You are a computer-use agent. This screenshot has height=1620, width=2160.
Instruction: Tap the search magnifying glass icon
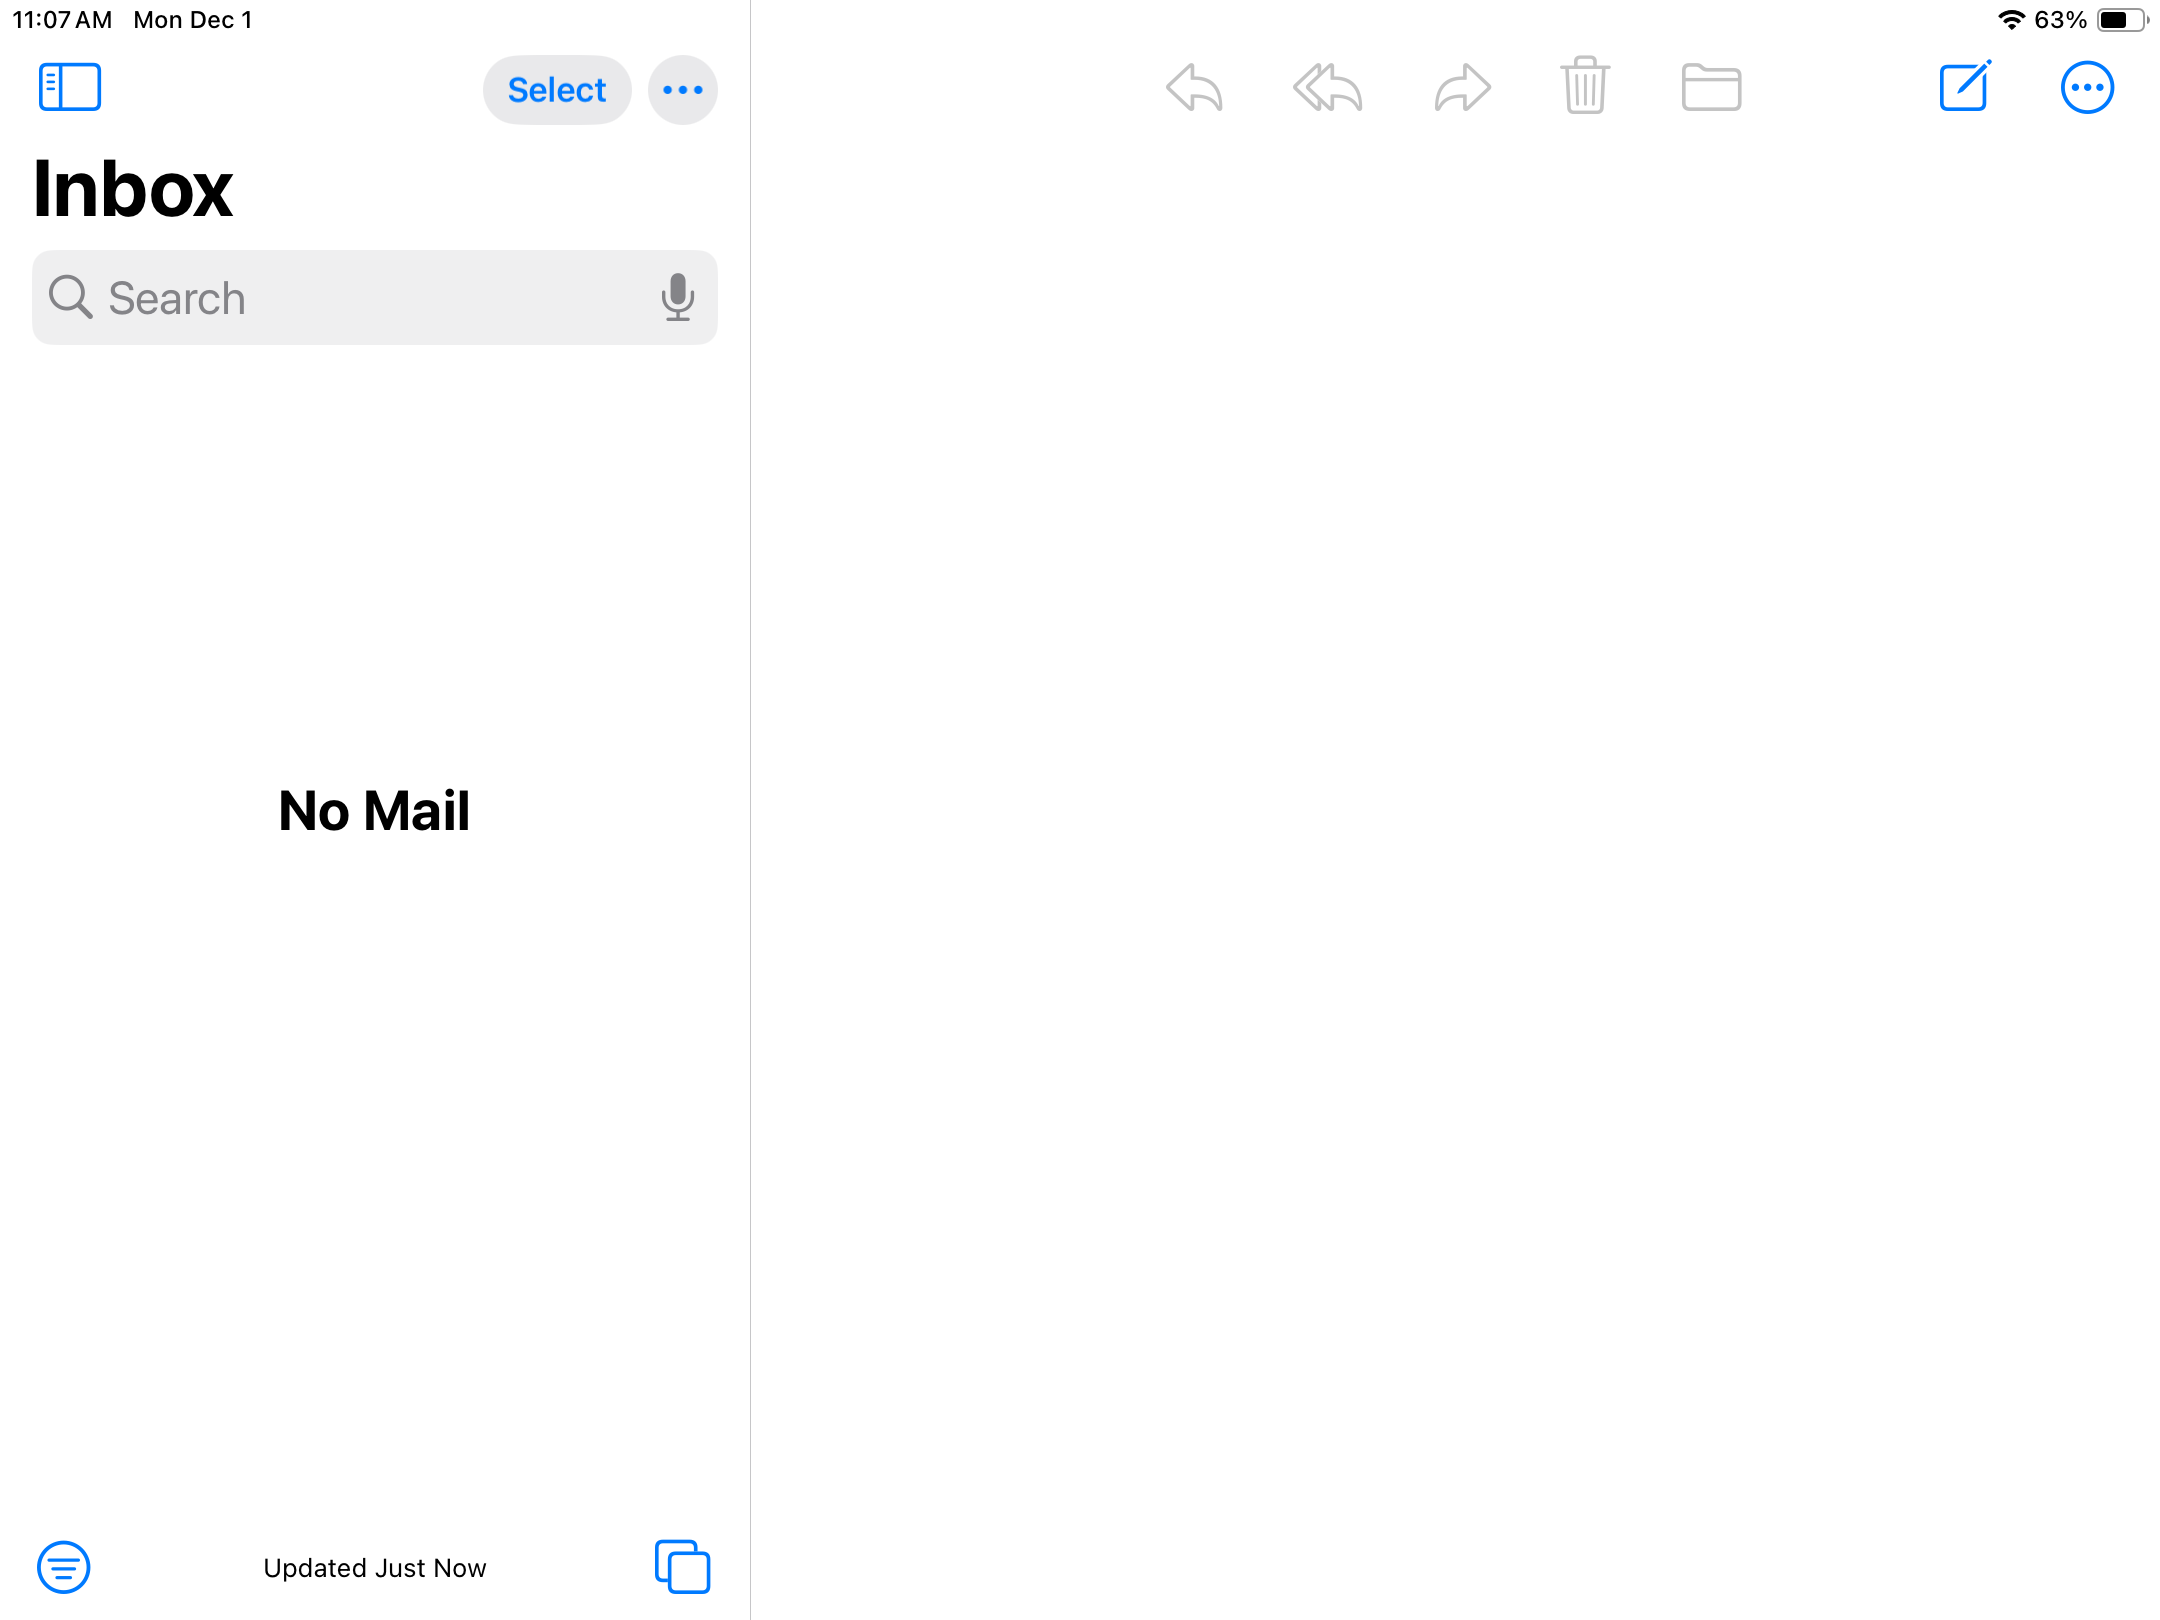[x=70, y=297]
